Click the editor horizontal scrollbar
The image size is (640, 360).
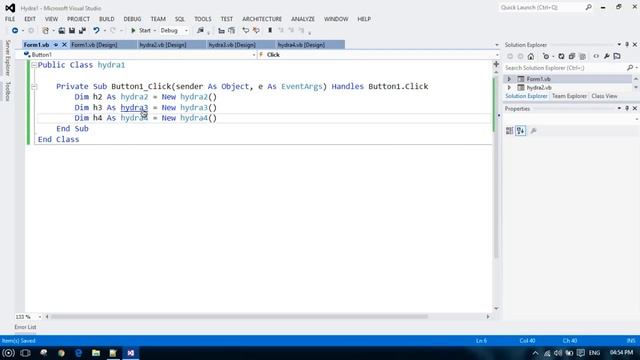click(239, 317)
